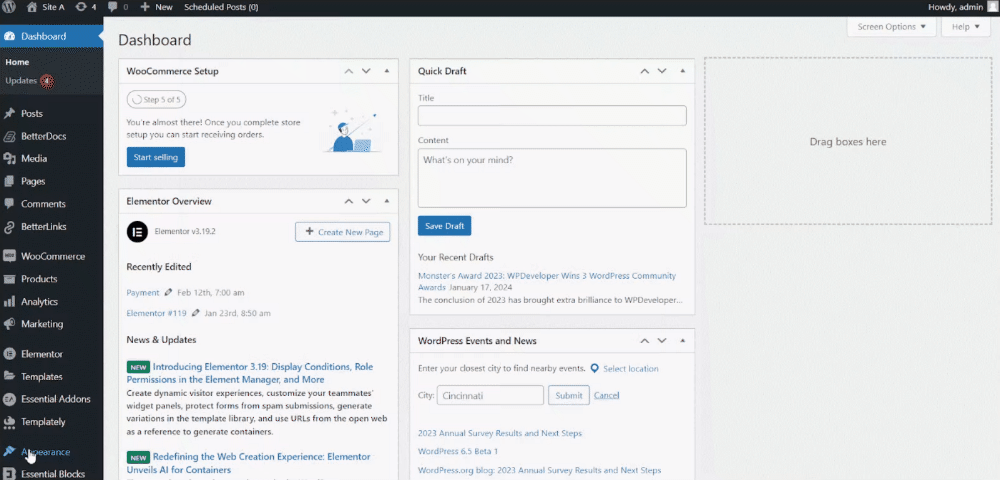The image size is (1000, 480).
Task: Move WordPress Events and News box up
Action: [x=644, y=341]
